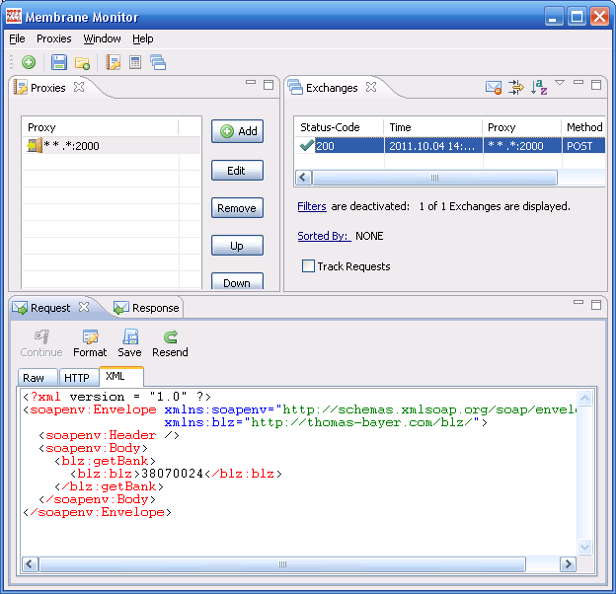Click the Edit proxy button

[x=237, y=170]
